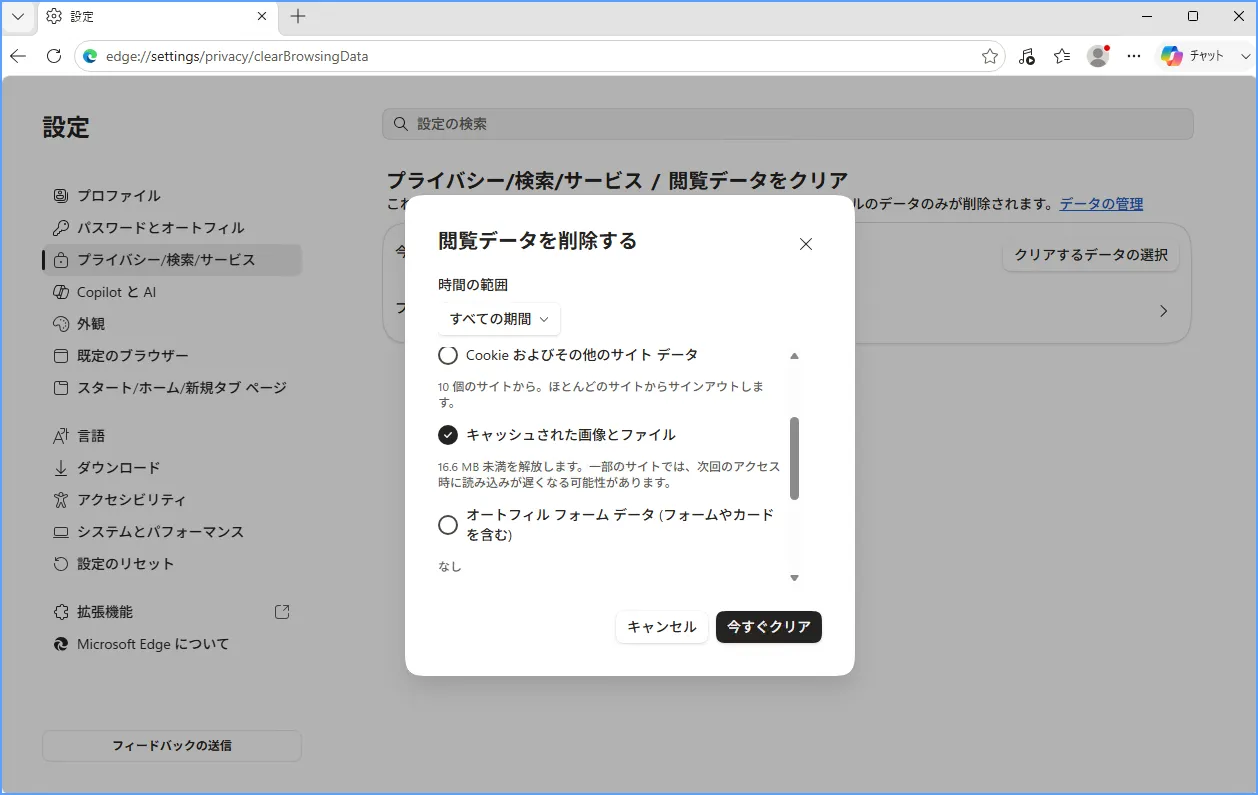
Task: Open スタート/ホーム/新規タブ ページ section
Action: 171,388
